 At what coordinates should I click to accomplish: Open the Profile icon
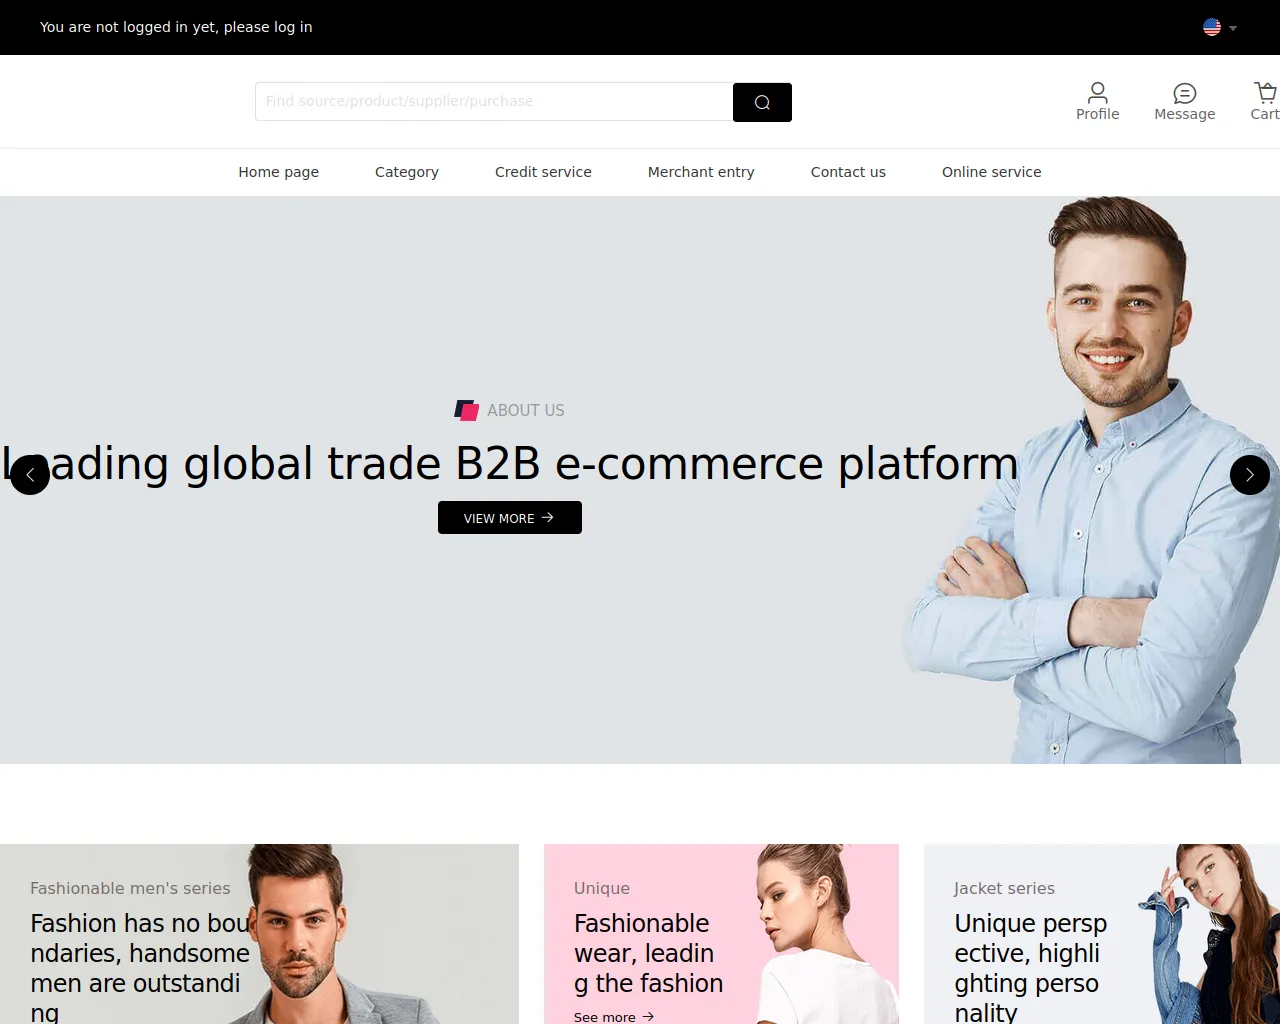tap(1097, 93)
